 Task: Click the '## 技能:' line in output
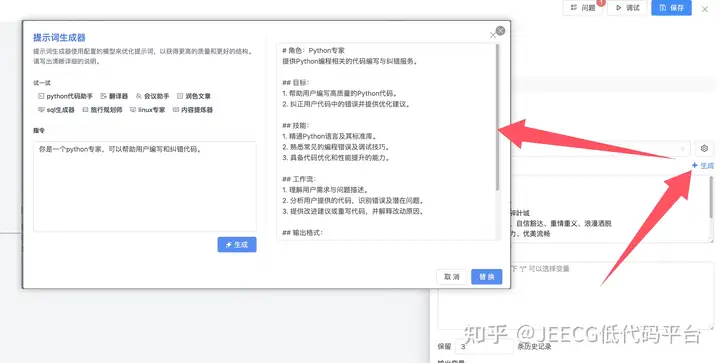click(x=295, y=126)
